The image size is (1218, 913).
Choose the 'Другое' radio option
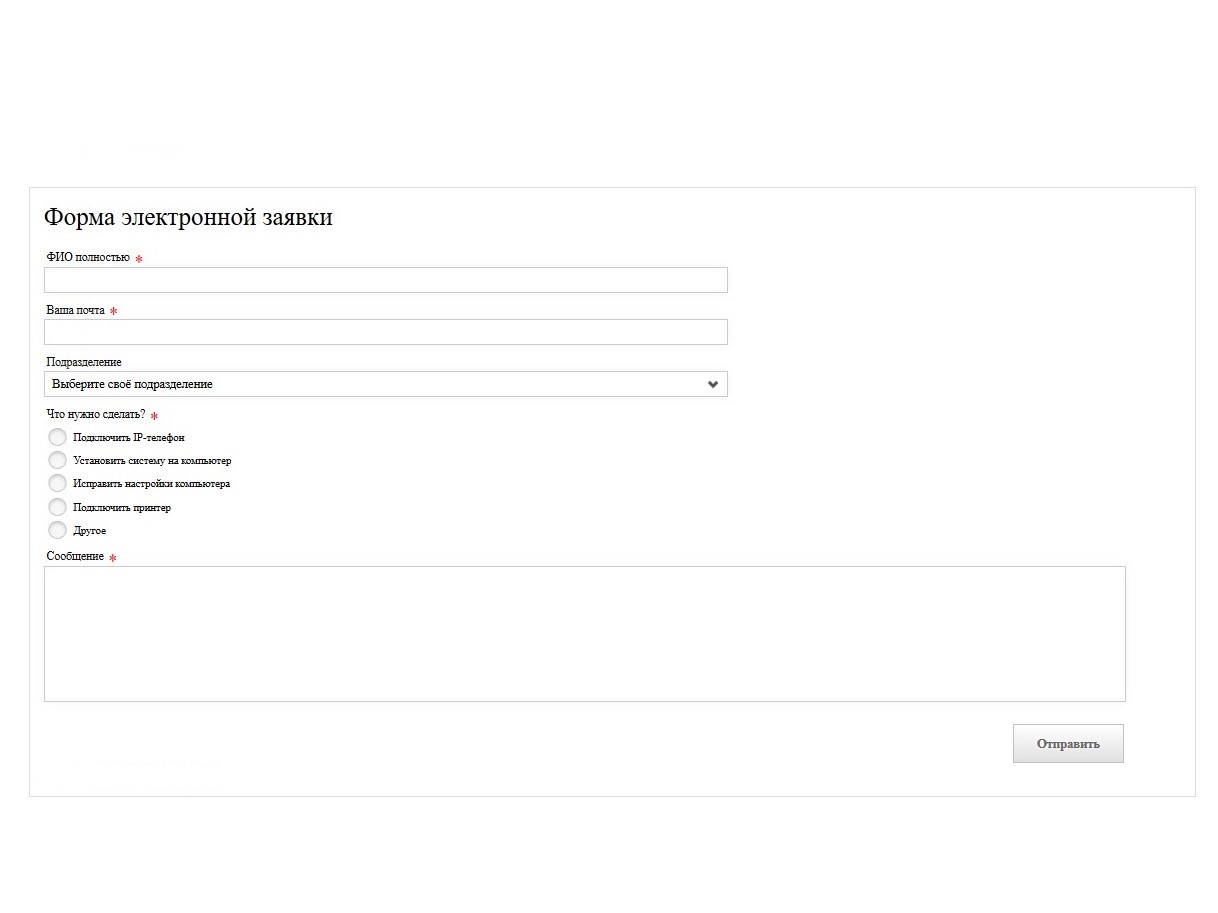(57, 530)
